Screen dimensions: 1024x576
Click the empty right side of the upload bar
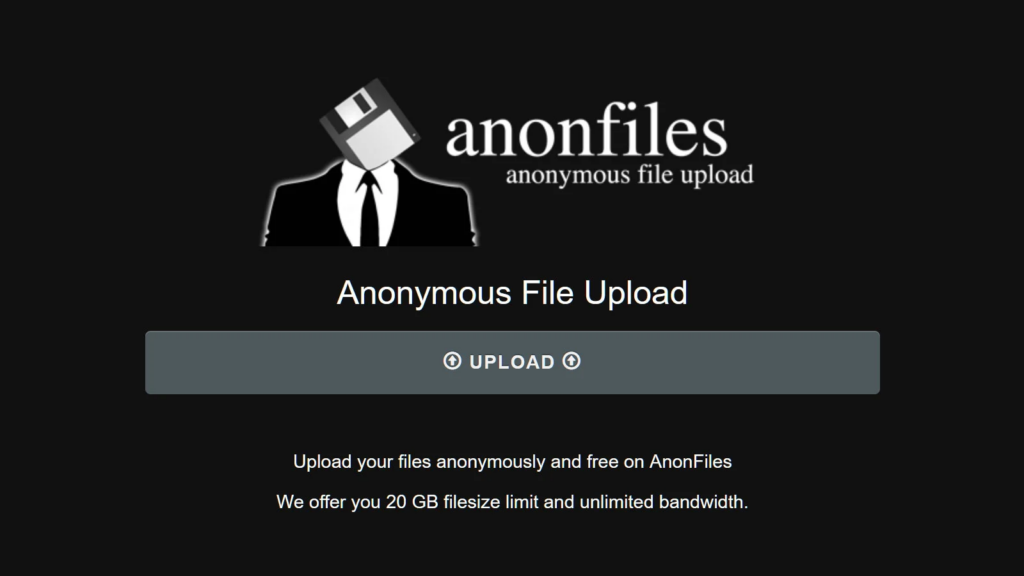pyautogui.click(x=730, y=362)
